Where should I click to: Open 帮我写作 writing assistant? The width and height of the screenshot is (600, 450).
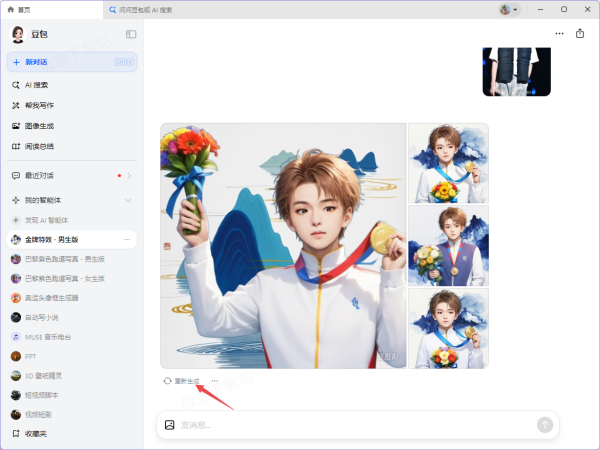tap(39, 105)
